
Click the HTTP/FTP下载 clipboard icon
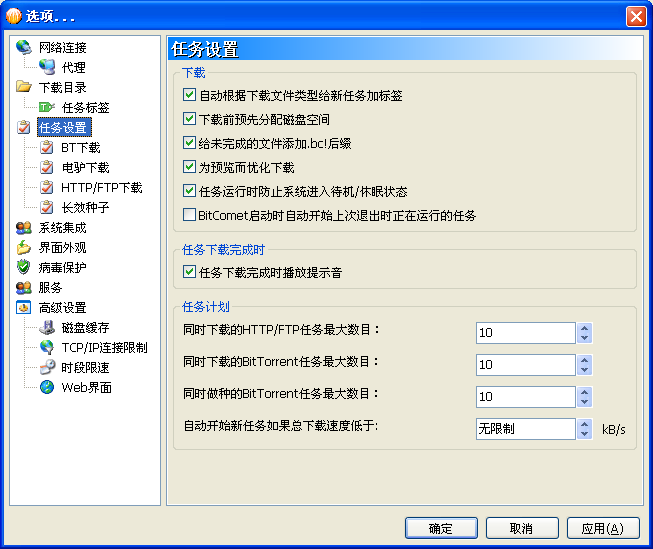pyautogui.click(x=47, y=187)
